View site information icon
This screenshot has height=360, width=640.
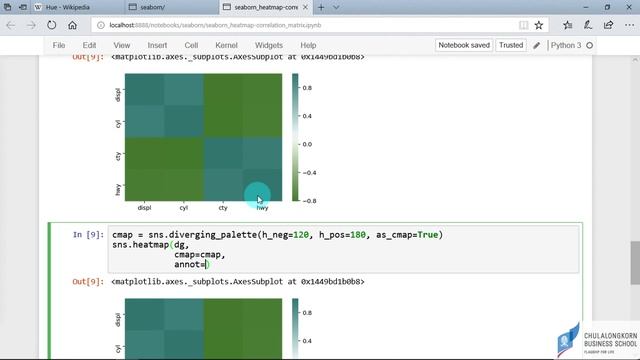[100, 25]
